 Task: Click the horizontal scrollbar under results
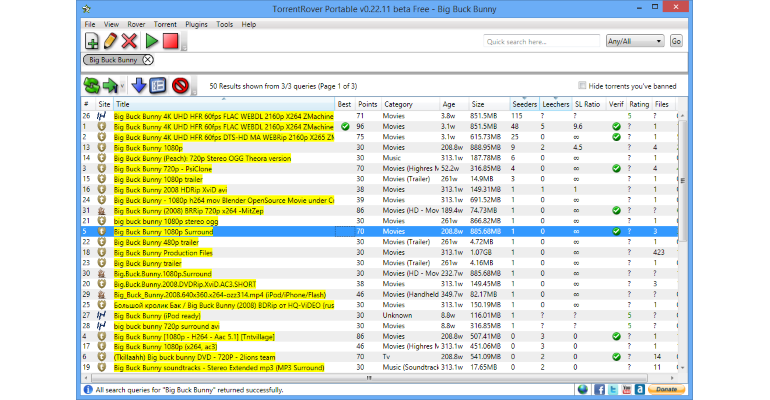368,378
